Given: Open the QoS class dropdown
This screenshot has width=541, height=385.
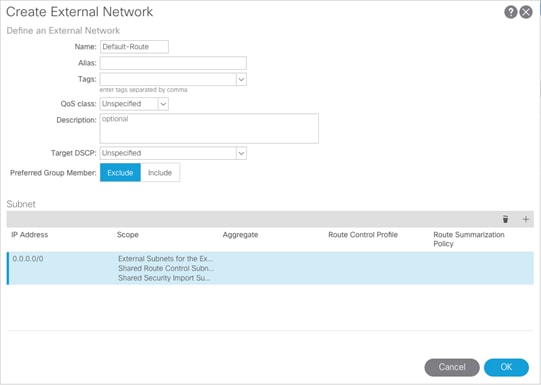Looking at the screenshot, I should tap(134, 104).
